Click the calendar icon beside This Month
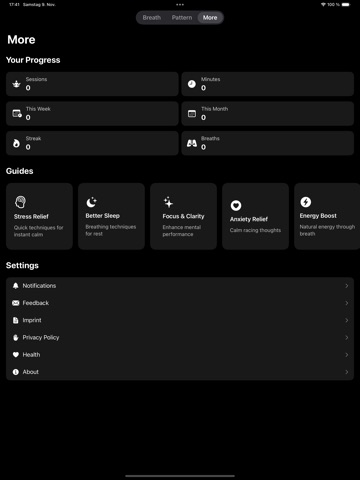 (x=192, y=114)
